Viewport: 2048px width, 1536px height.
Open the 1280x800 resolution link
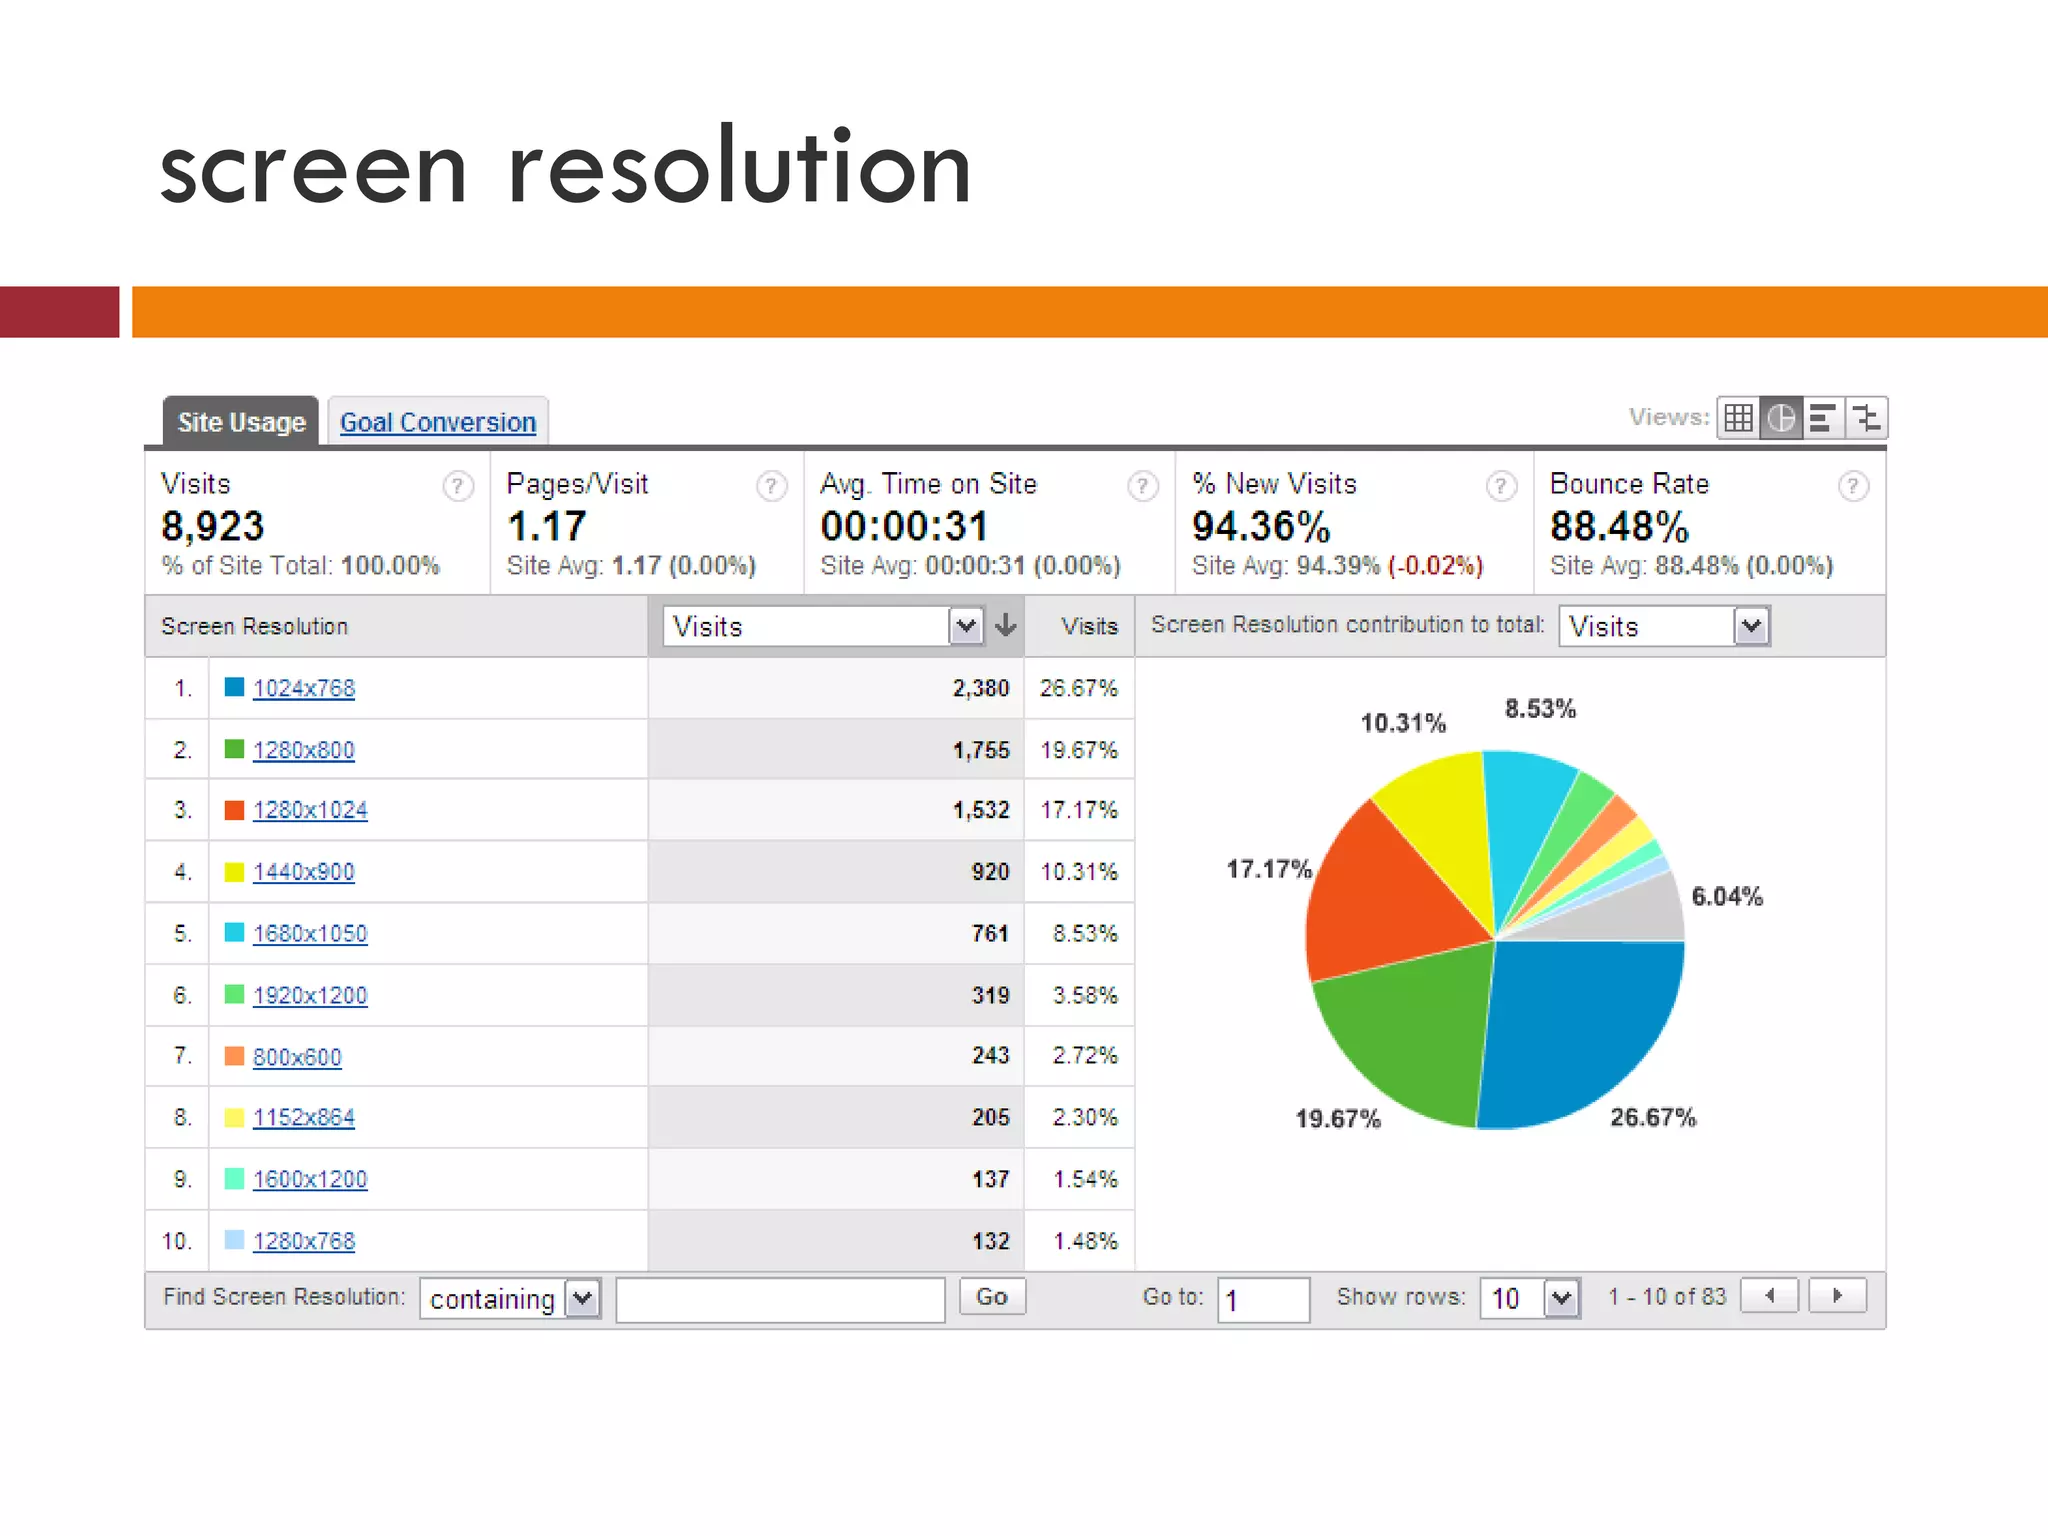[304, 750]
